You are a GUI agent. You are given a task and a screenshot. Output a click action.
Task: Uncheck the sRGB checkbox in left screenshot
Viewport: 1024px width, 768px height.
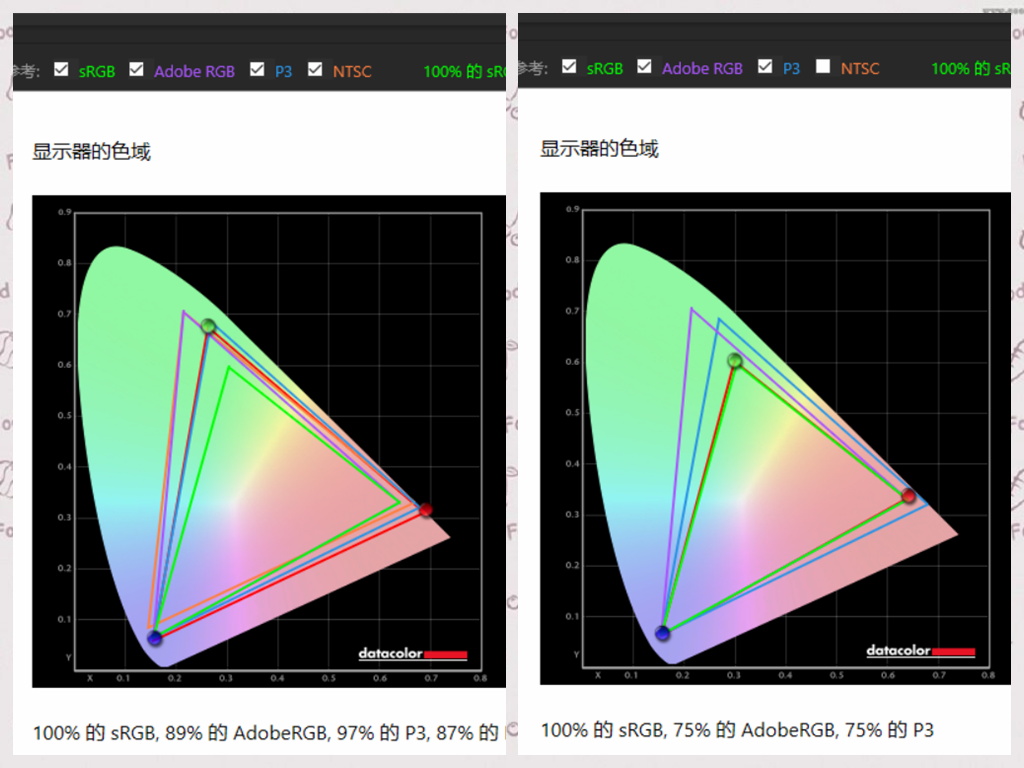tap(61, 69)
